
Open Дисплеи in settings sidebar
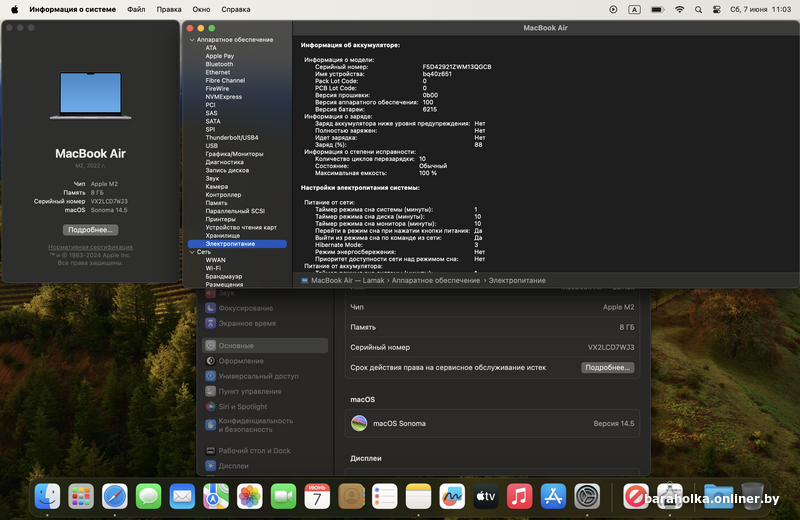pyautogui.click(x=227, y=466)
